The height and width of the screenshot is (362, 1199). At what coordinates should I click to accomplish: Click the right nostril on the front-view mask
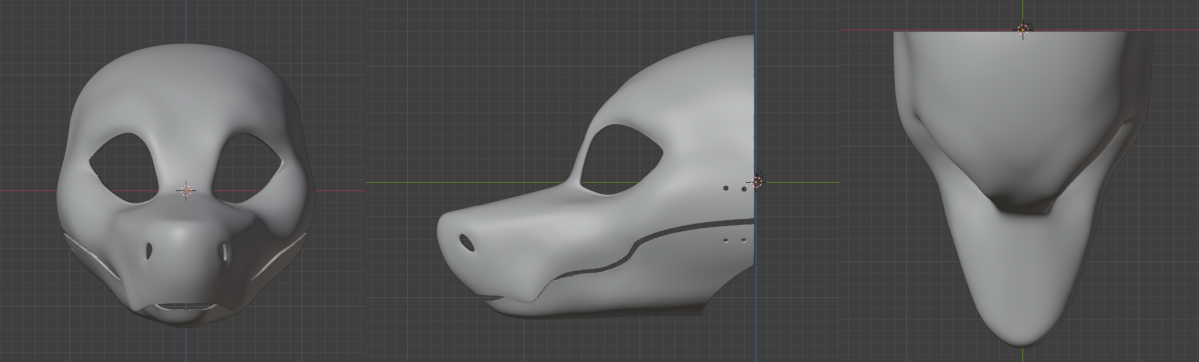pos(224,251)
